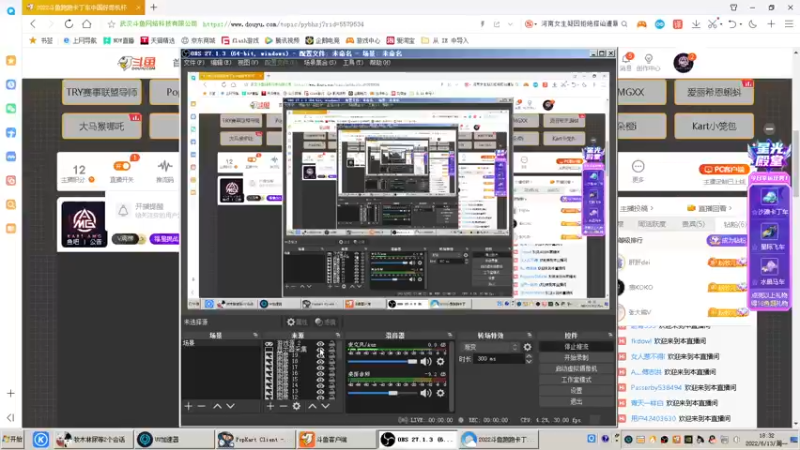Screen dimensions: 800x450
Task: Move scene down in OBS Scenes panel
Action: point(231,406)
